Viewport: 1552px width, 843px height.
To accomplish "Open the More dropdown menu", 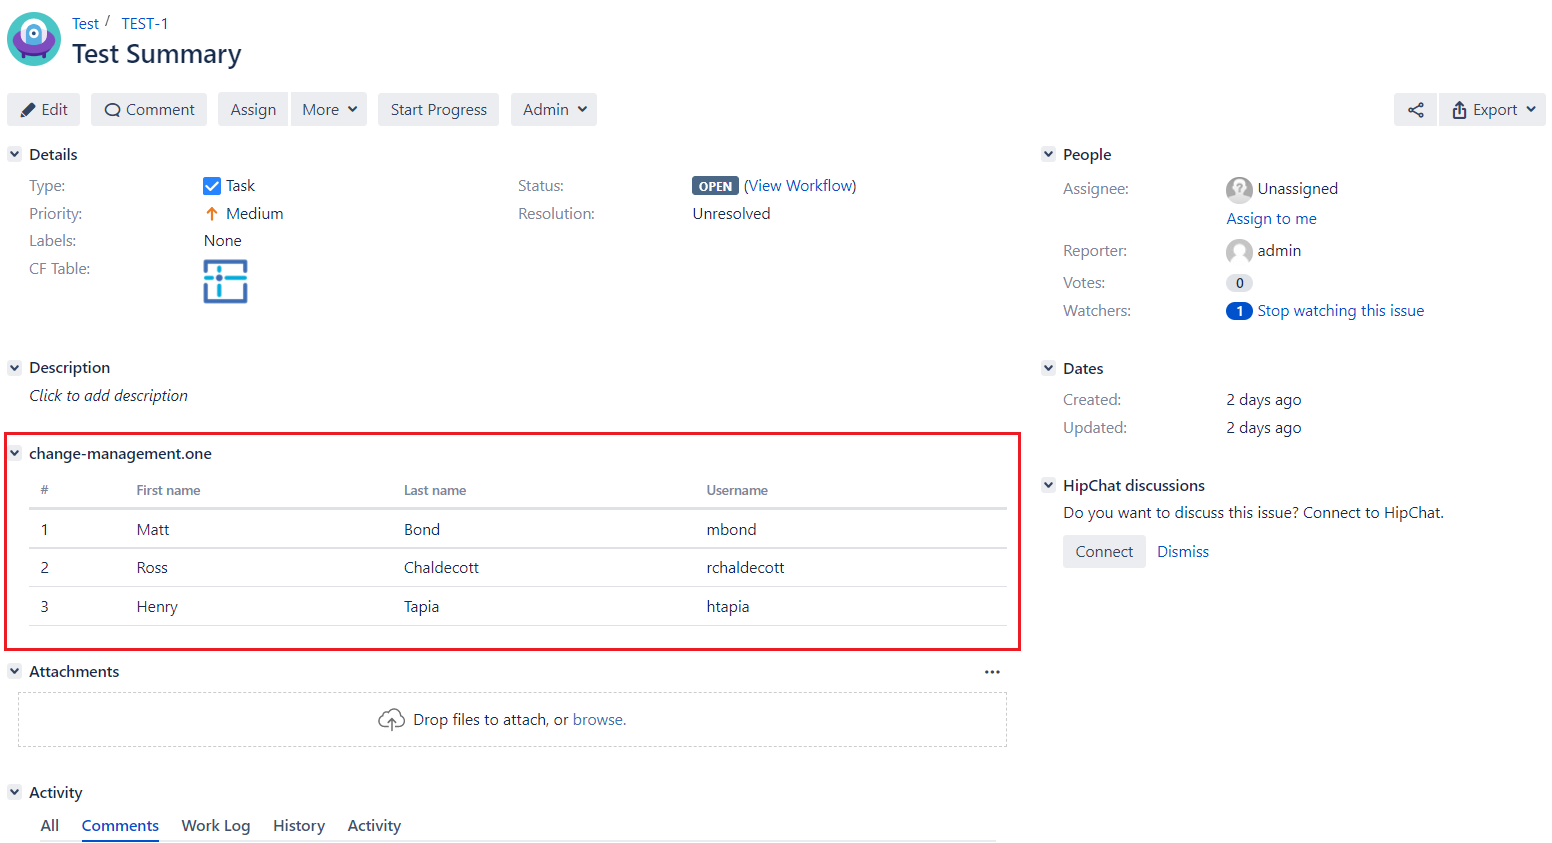I will tap(328, 109).
